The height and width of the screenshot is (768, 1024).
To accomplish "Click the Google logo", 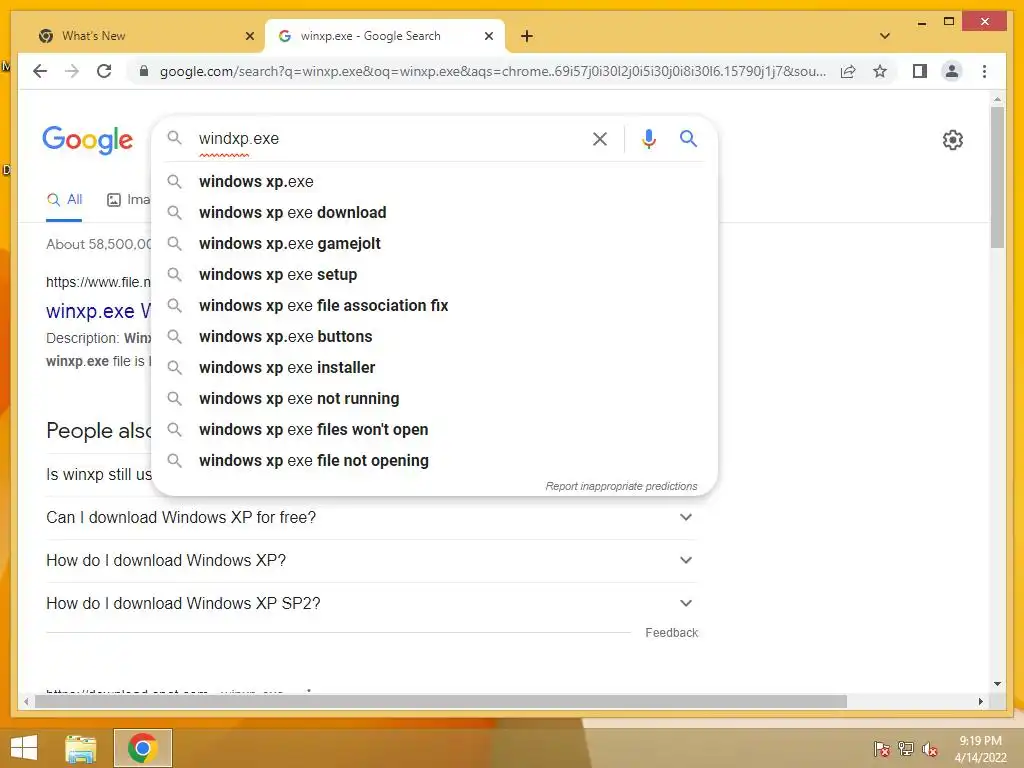I will pos(88,140).
